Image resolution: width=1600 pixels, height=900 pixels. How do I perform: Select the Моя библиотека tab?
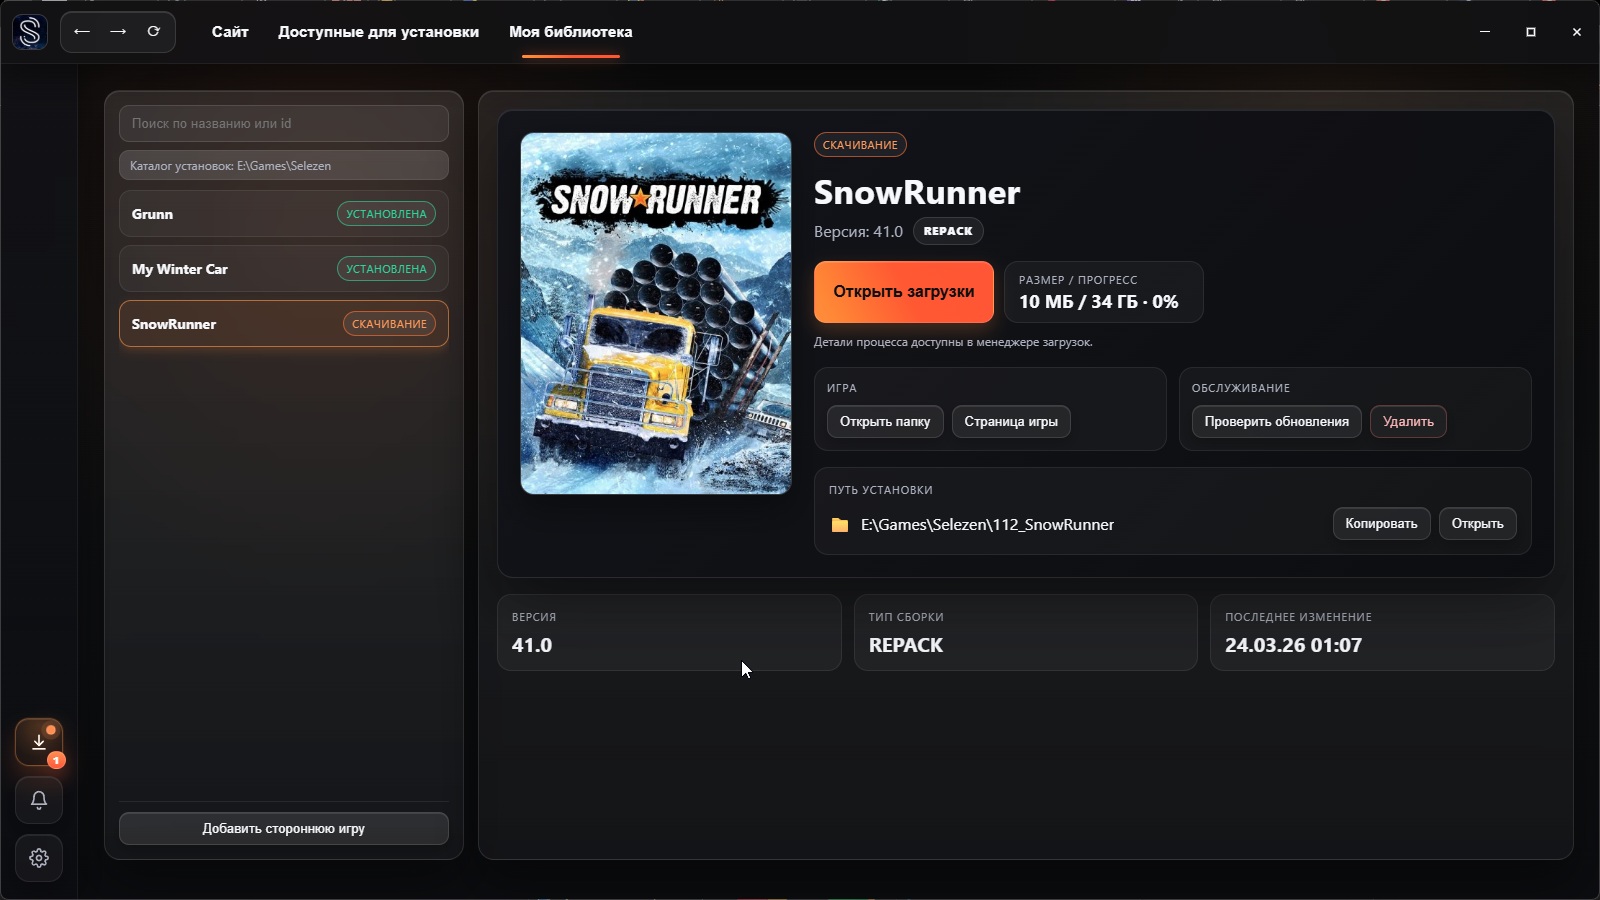pos(569,32)
